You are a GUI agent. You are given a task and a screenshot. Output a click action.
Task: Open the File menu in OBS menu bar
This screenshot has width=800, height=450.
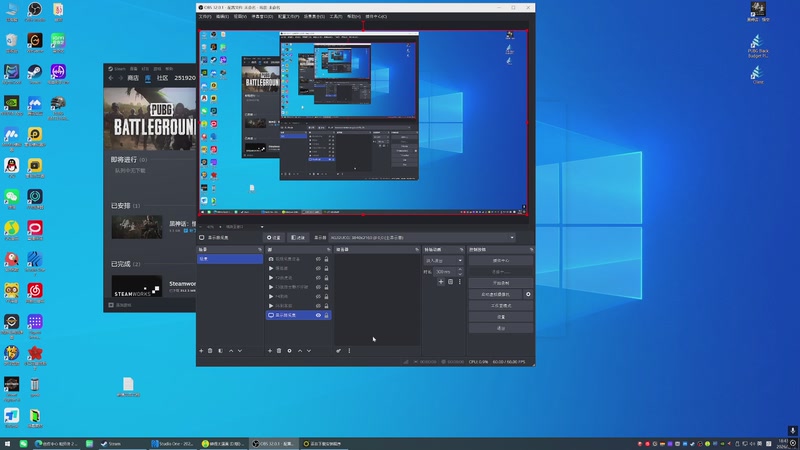coord(205,17)
